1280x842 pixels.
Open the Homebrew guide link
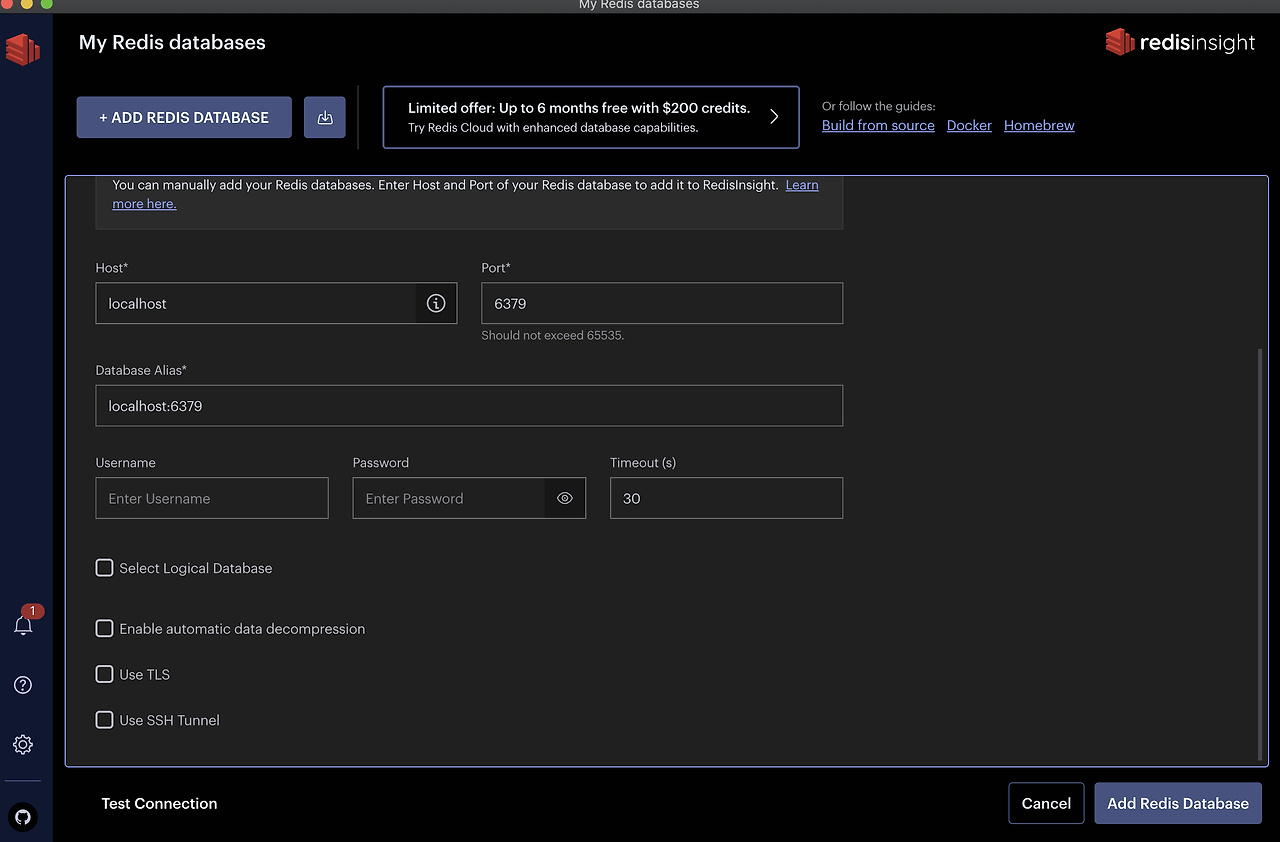1039,125
